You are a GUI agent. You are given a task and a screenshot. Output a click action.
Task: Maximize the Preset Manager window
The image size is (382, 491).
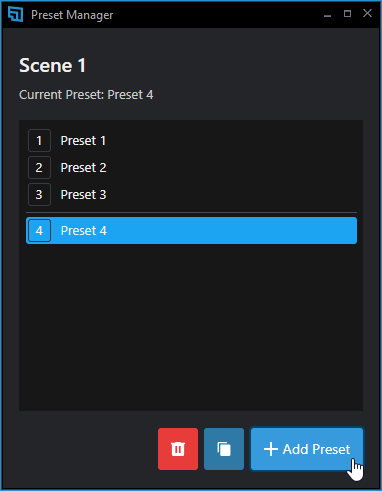(347, 14)
